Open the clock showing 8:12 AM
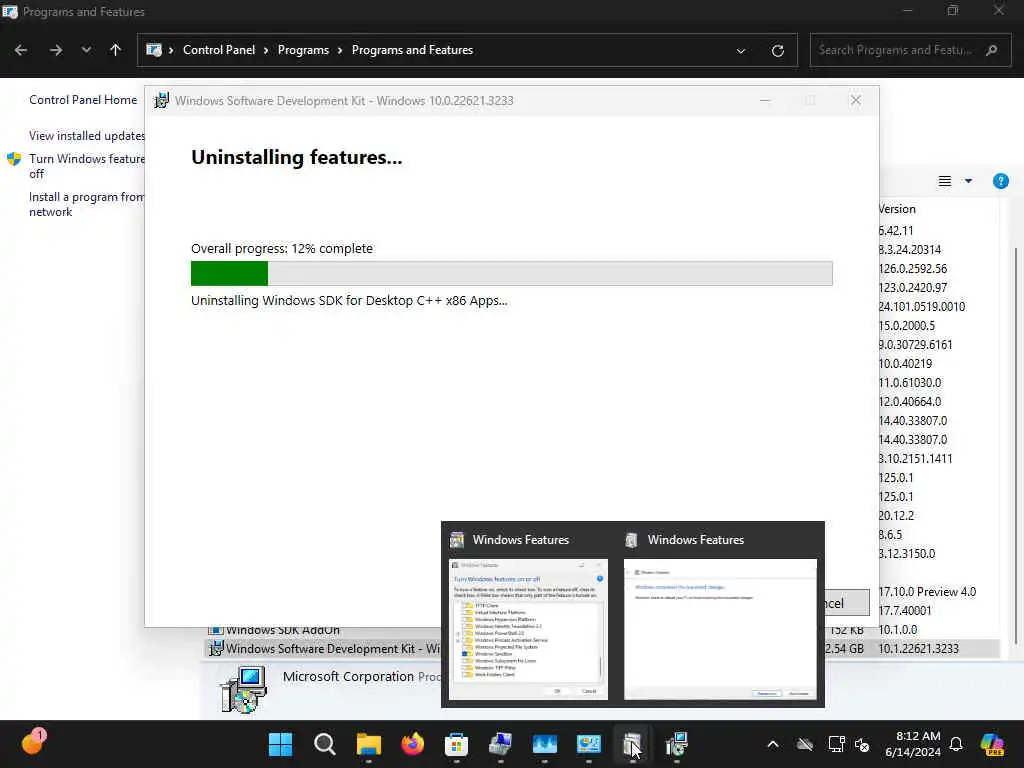This screenshot has width=1024, height=768. pos(913,744)
